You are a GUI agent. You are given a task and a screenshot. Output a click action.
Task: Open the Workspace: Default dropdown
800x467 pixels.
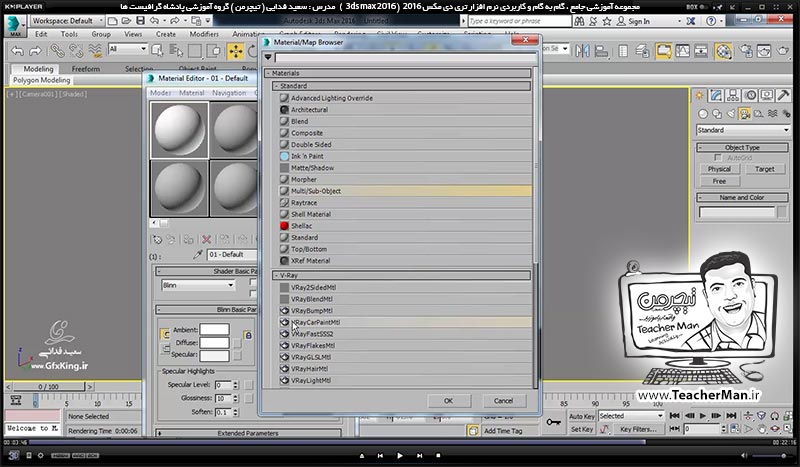(x=67, y=21)
